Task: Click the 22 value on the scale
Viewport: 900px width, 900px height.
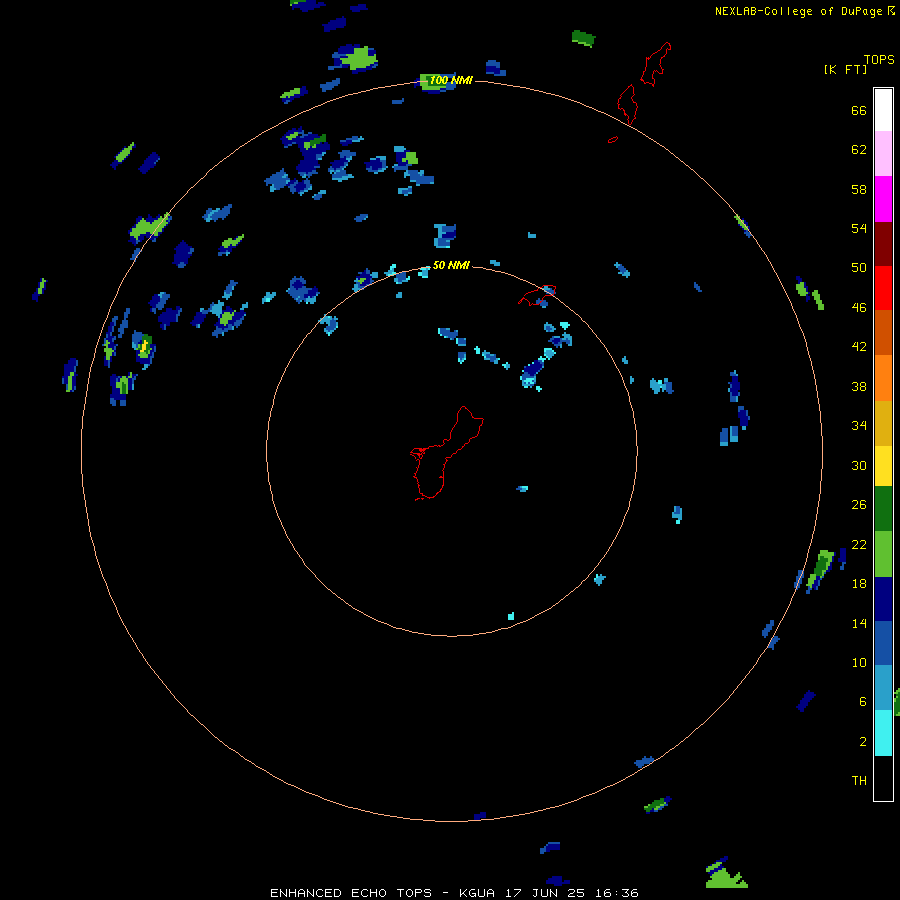Action: tap(859, 544)
